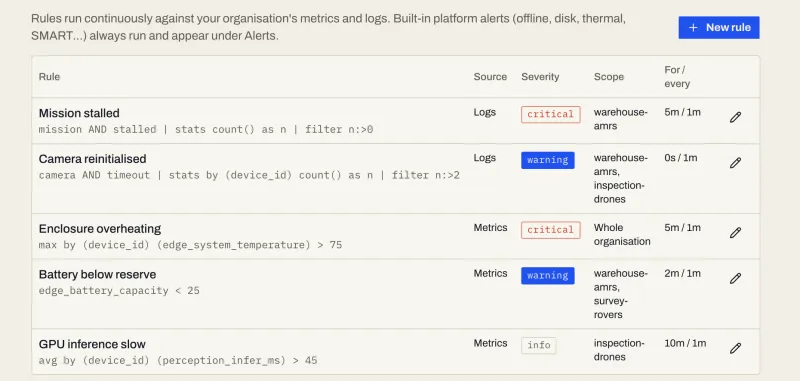This screenshot has height=381, width=800.
Task: Click the Scope column header
Action: (609, 77)
